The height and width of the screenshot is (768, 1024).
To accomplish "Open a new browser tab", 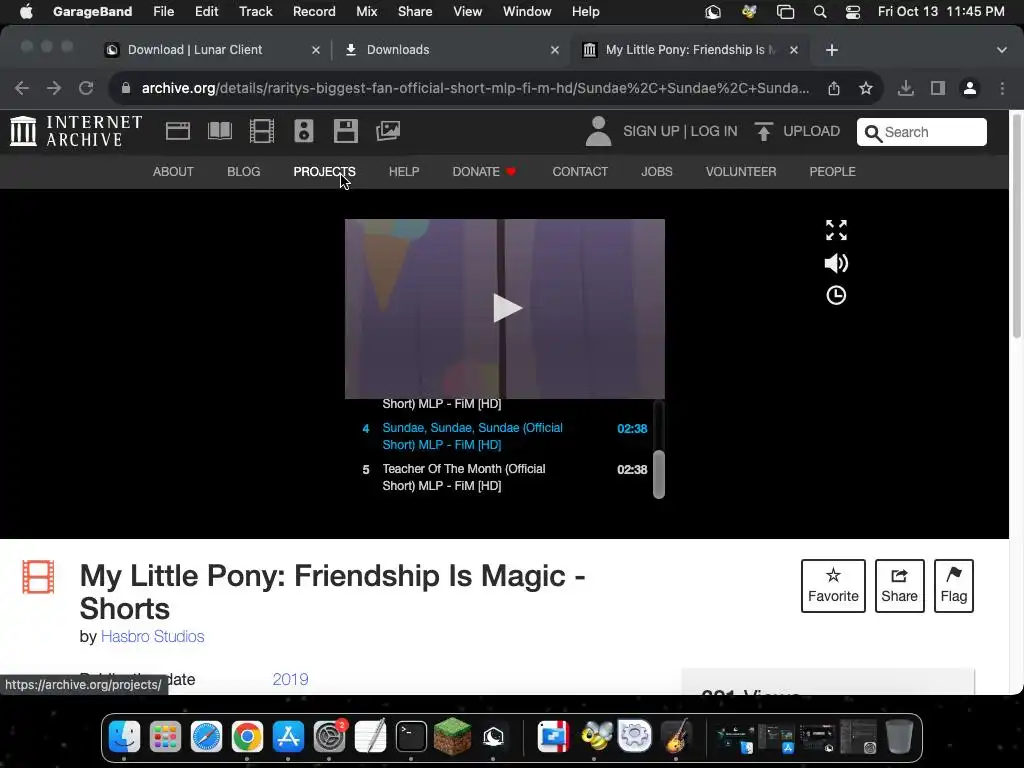I will pos(831,50).
